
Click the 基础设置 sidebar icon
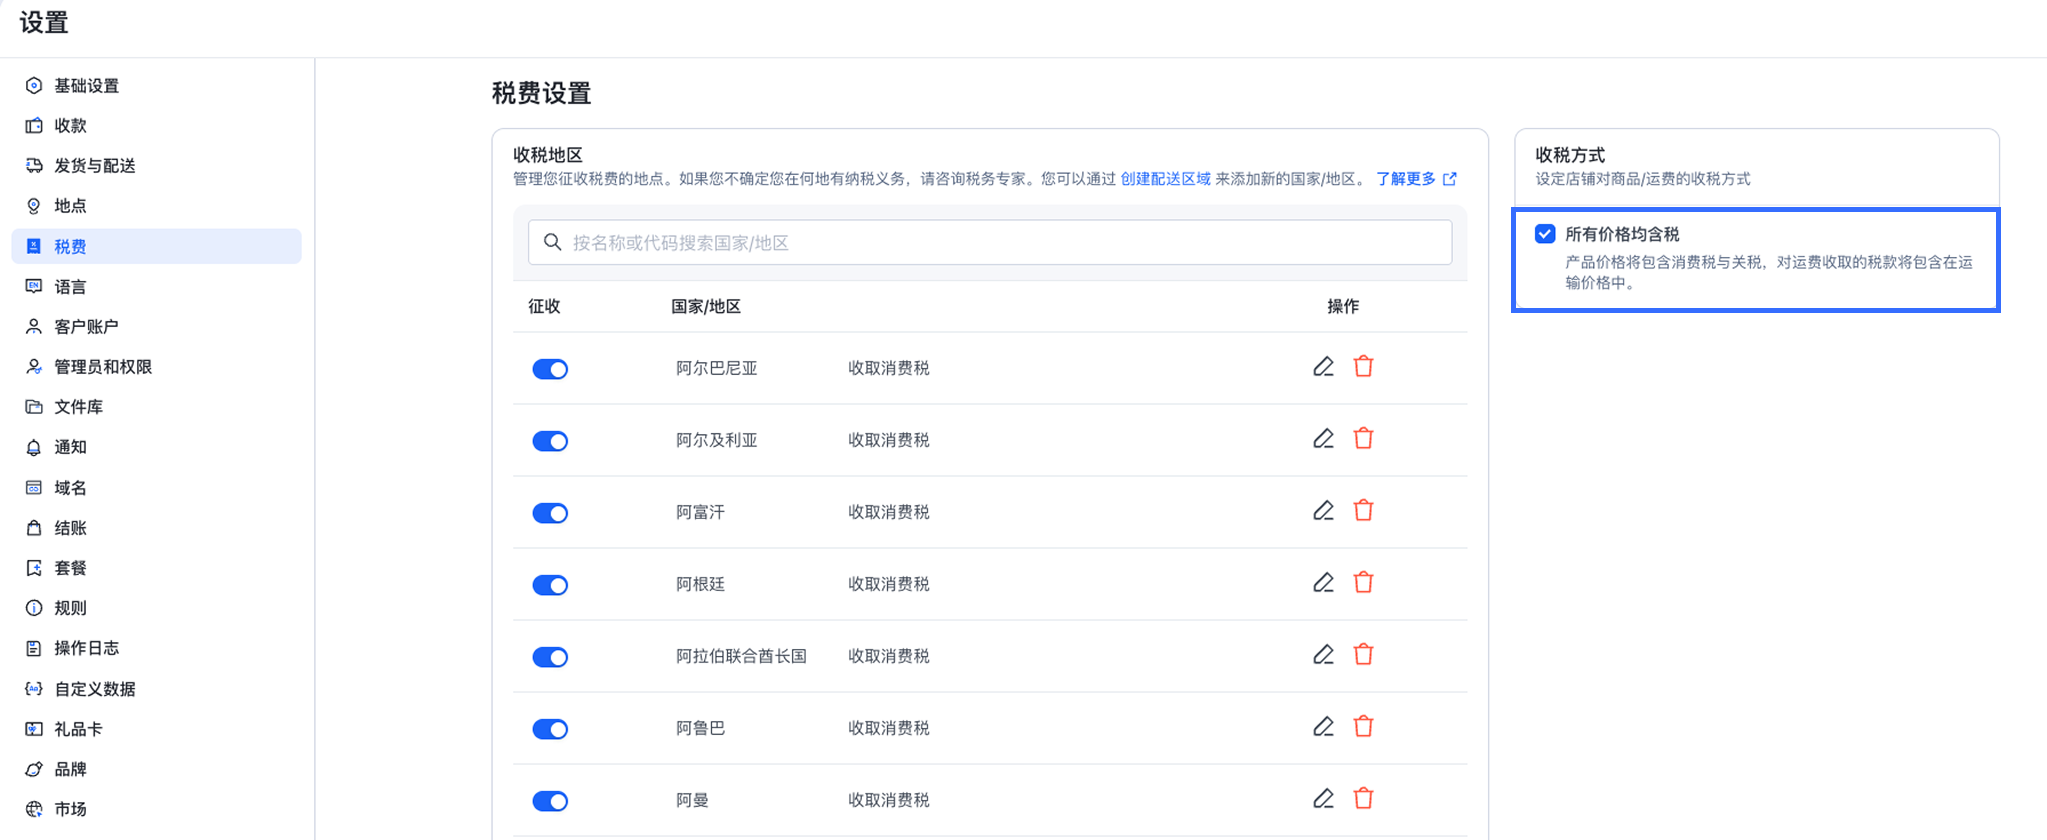coord(34,85)
